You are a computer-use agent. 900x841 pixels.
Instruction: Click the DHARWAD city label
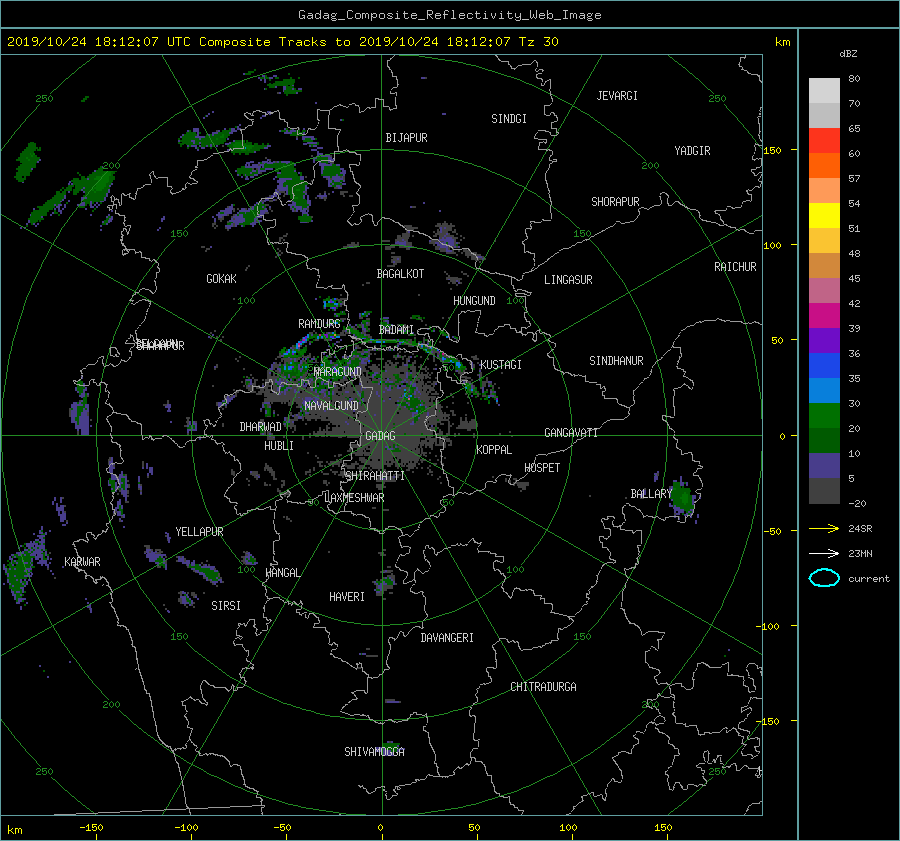[261, 427]
